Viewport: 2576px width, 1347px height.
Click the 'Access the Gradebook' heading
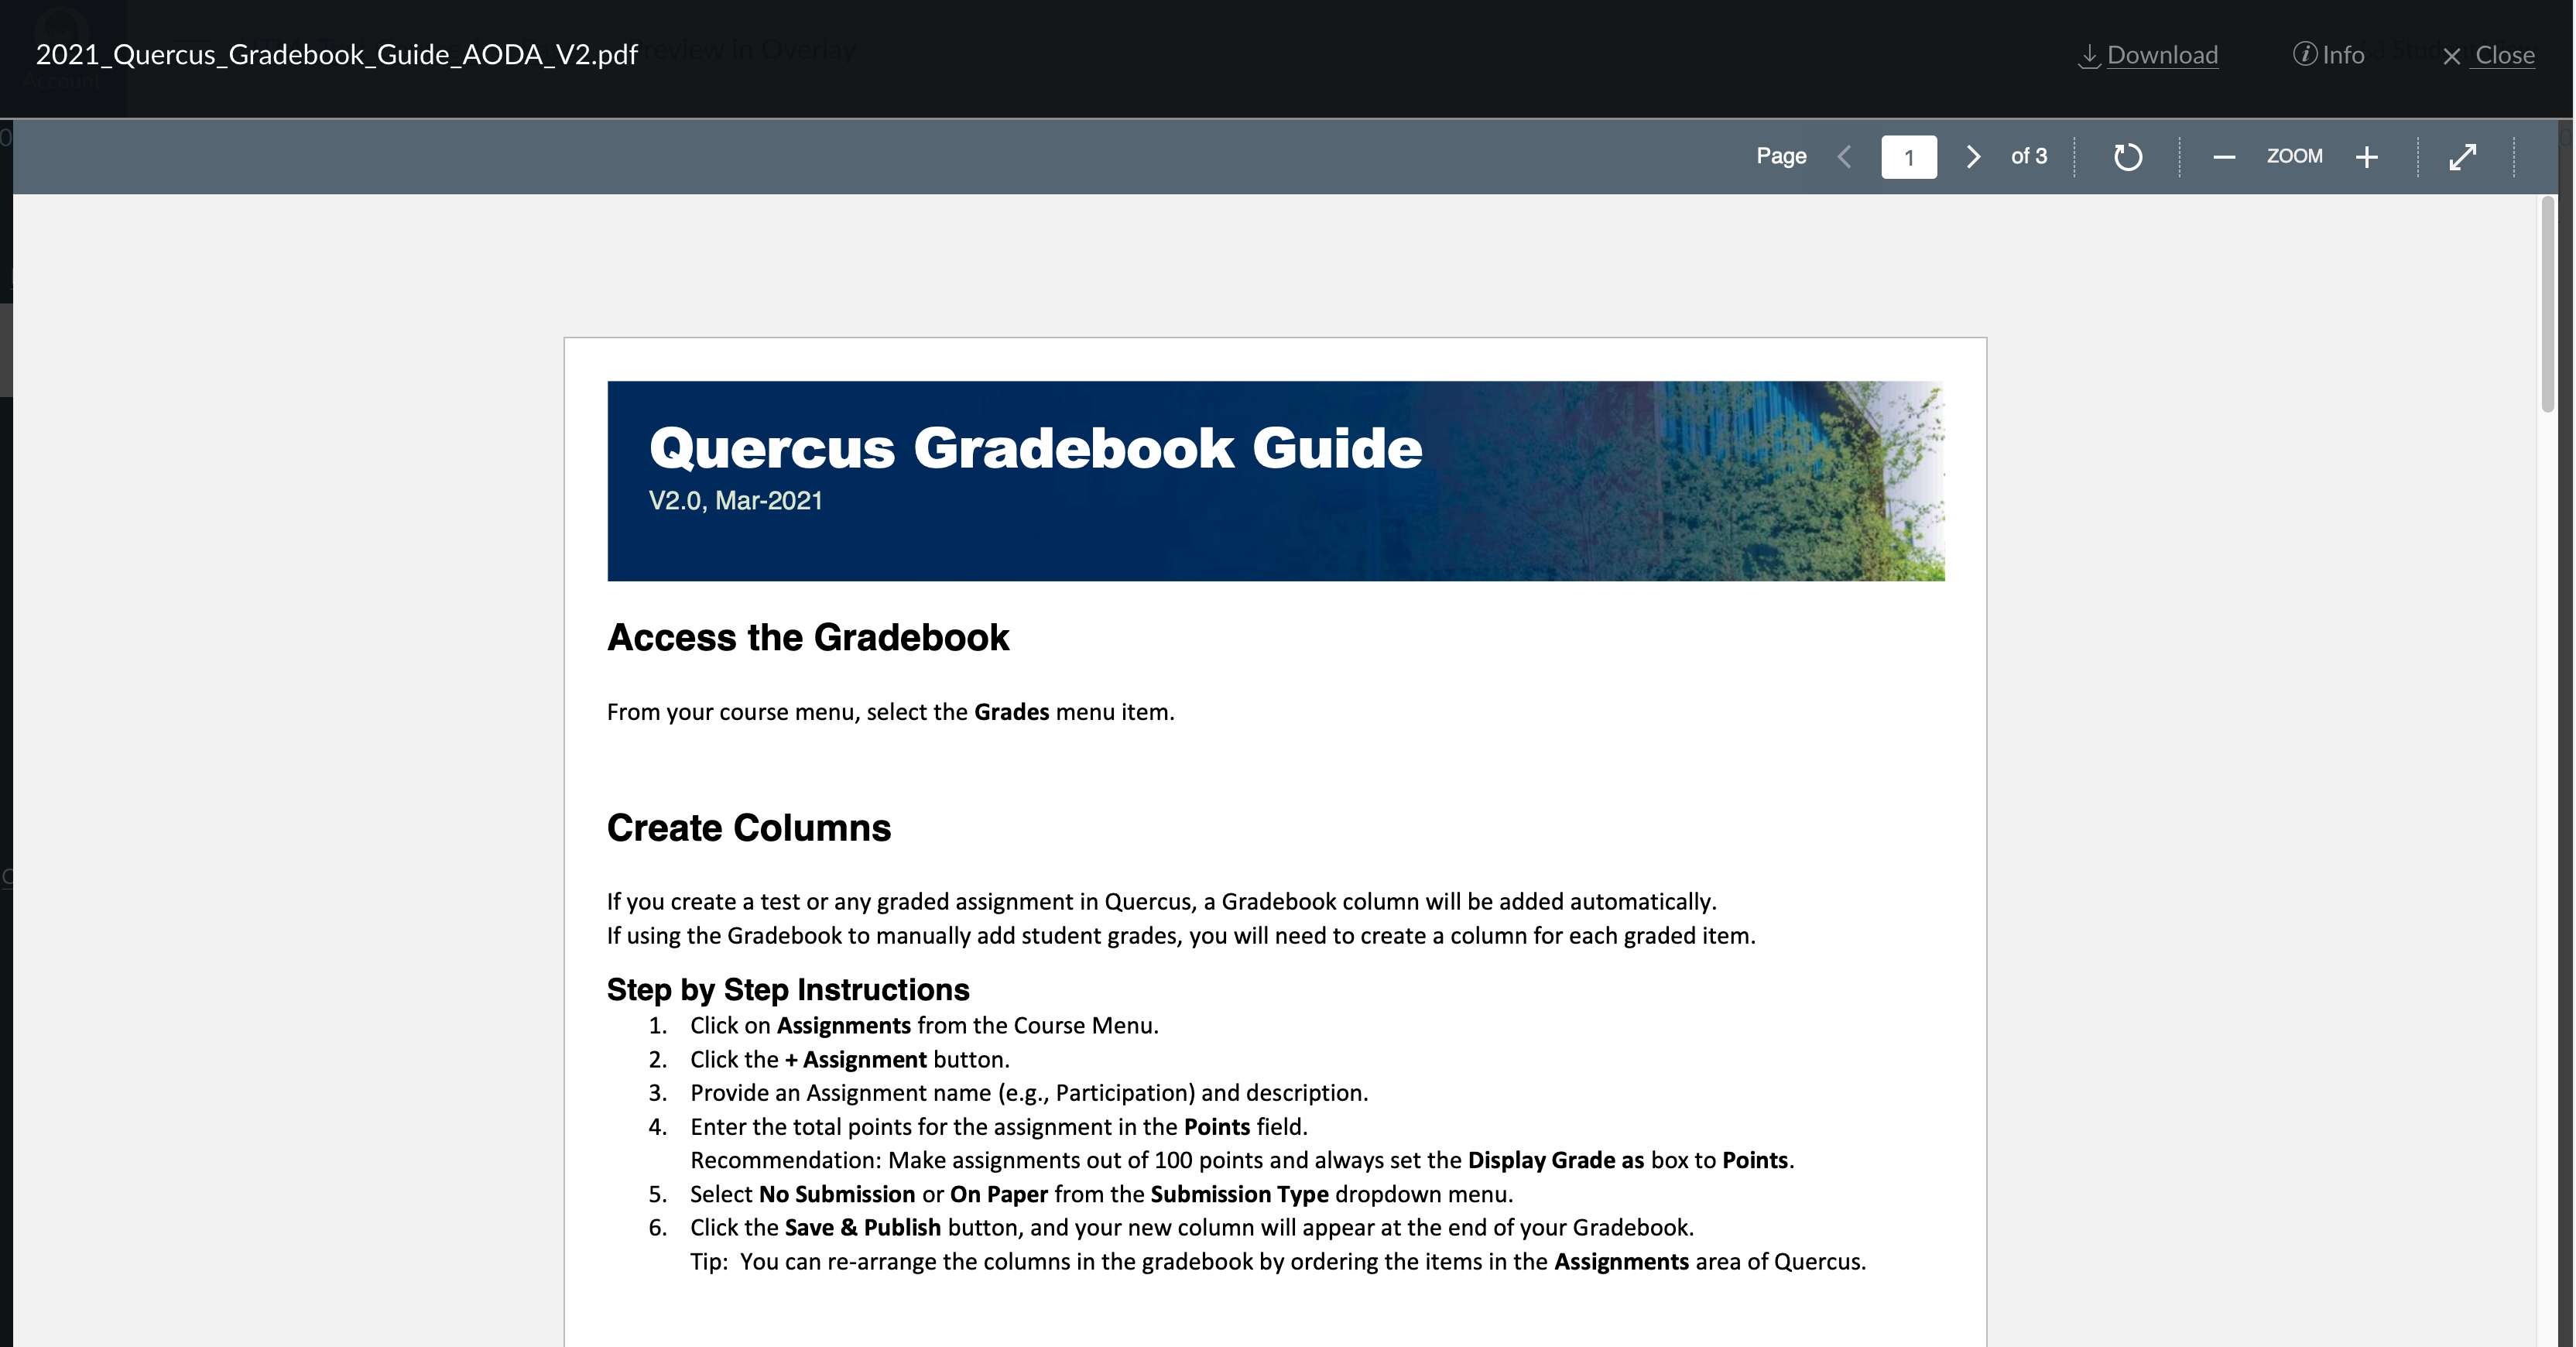pos(808,637)
